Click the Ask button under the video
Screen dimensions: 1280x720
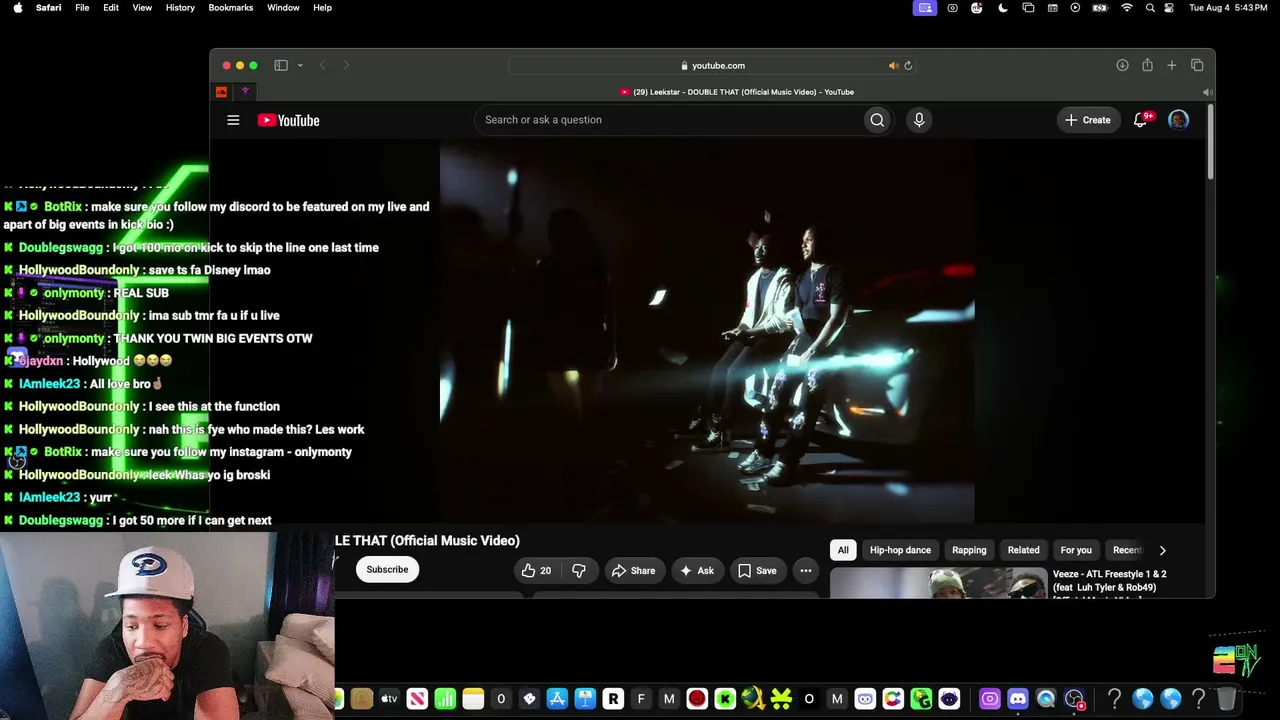point(696,570)
